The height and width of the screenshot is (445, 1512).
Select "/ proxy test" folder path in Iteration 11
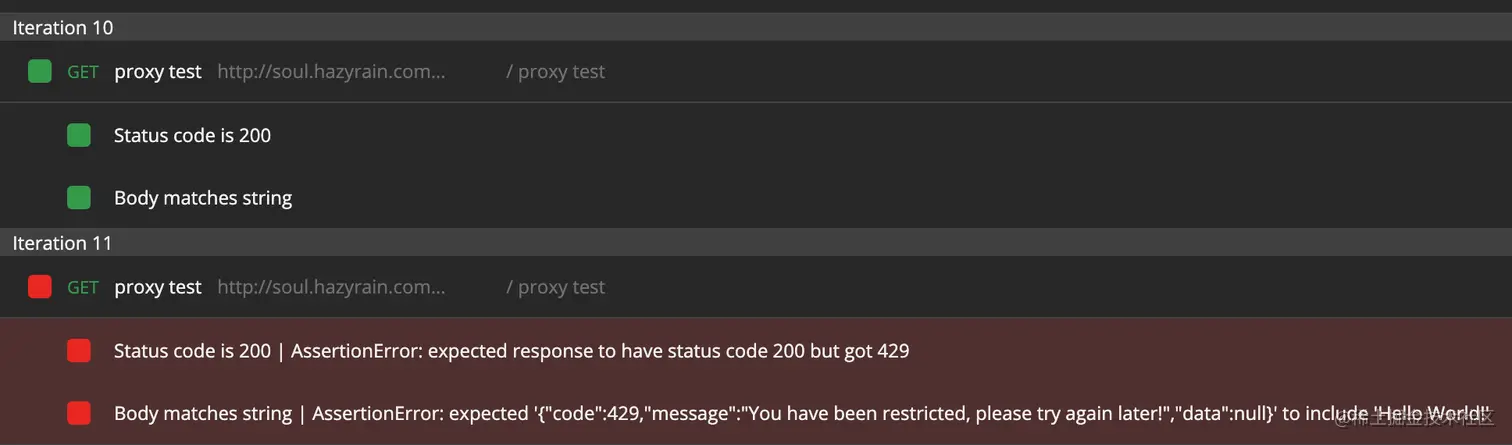555,287
